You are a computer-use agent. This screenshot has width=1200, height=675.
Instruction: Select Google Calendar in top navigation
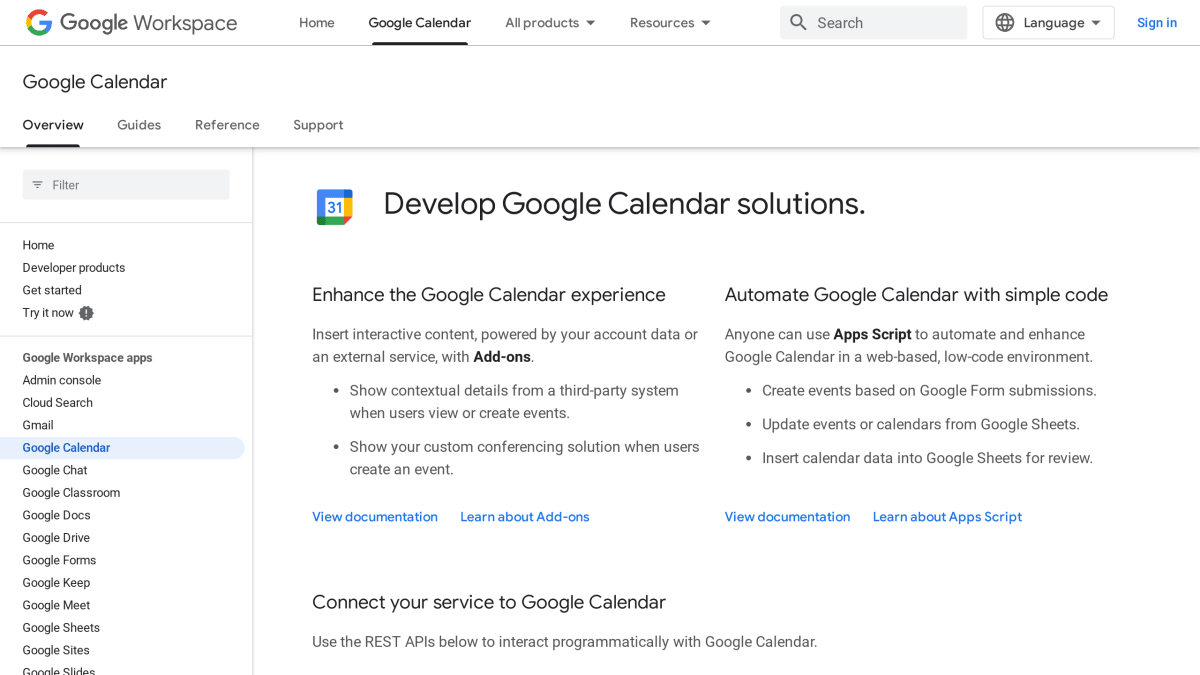pyautogui.click(x=420, y=22)
